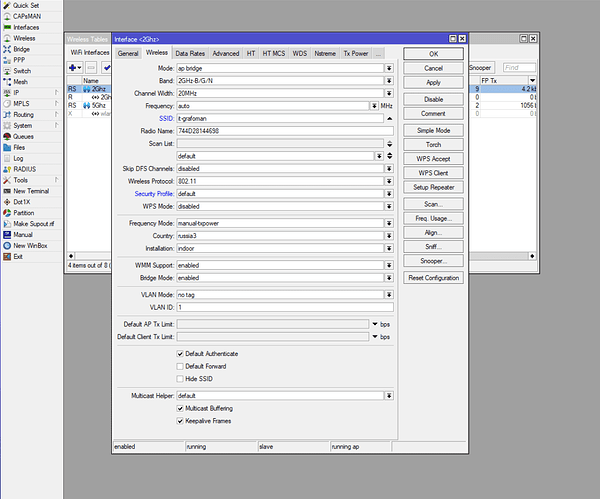Check the Hide SSID option
Viewport: 600px width, 499px height.
click(180, 379)
